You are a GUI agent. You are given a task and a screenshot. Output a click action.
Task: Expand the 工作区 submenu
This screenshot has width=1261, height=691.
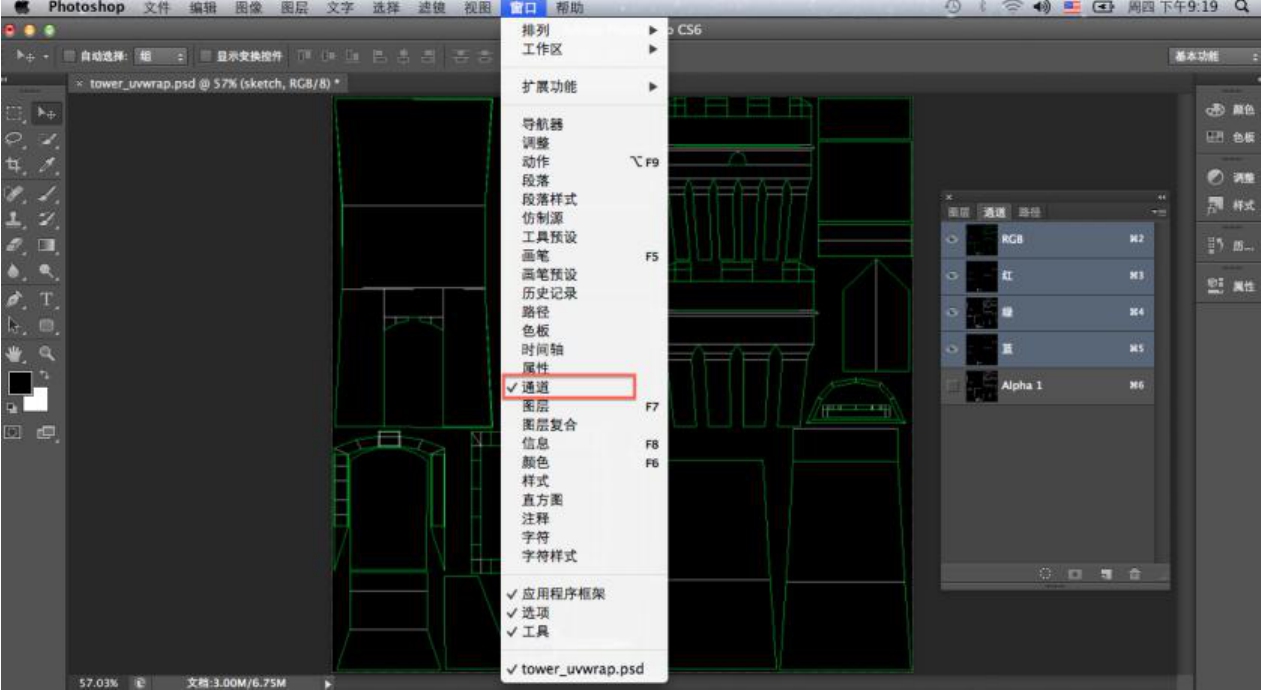(584, 49)
